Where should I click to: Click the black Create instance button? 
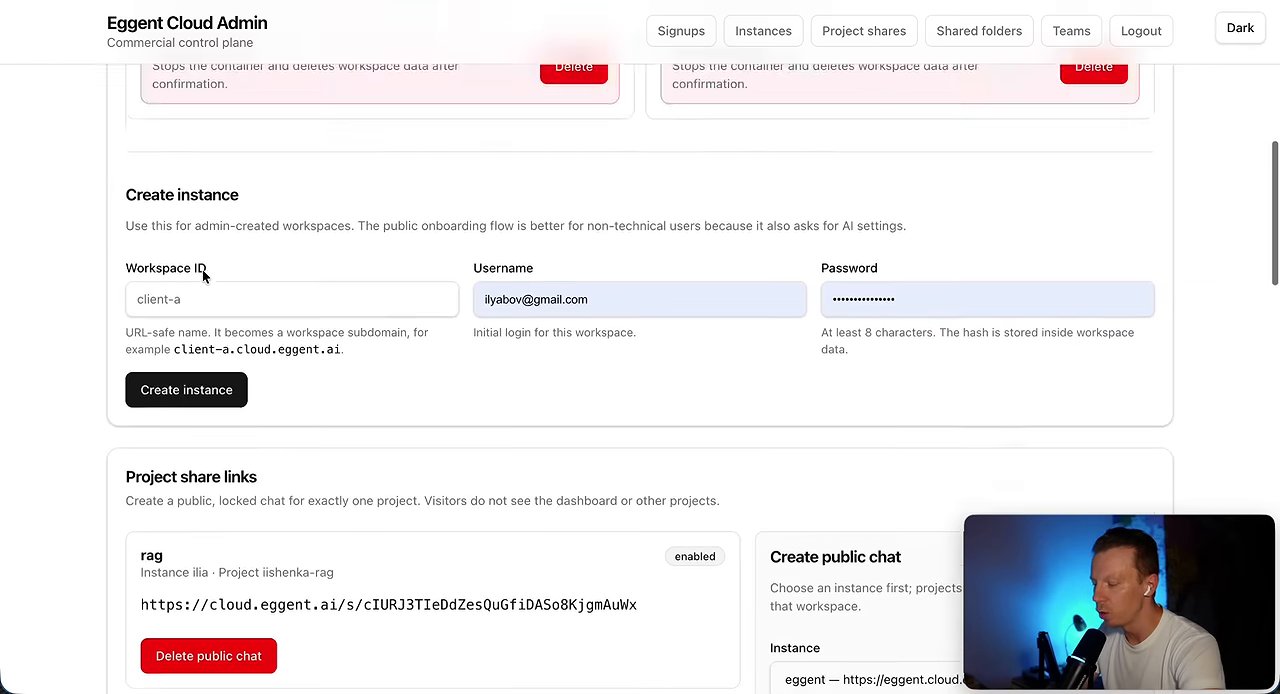coord(186,390)
